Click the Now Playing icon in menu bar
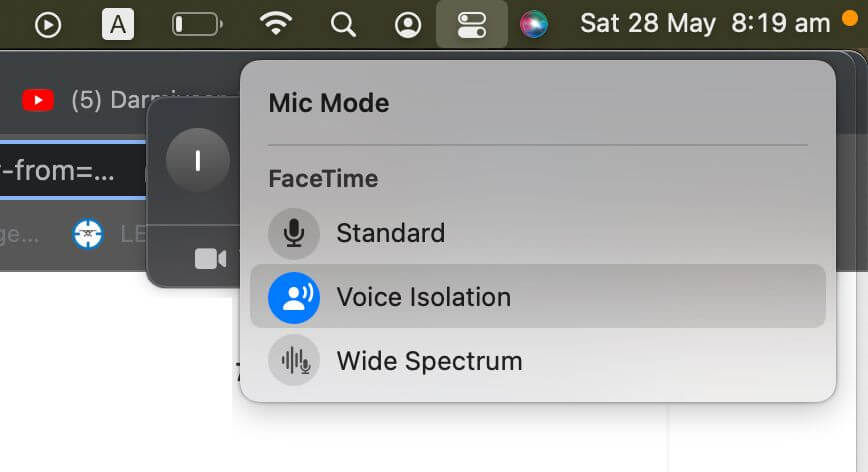This screenshot has width=868, height=472. (x=48, y=24)
